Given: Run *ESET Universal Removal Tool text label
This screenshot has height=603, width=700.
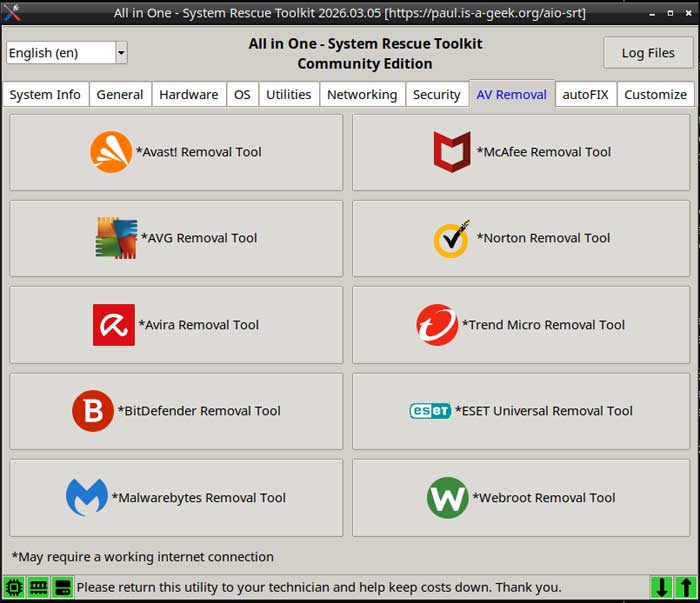Looking at the screenshot, I should click(x=544, y=411).
